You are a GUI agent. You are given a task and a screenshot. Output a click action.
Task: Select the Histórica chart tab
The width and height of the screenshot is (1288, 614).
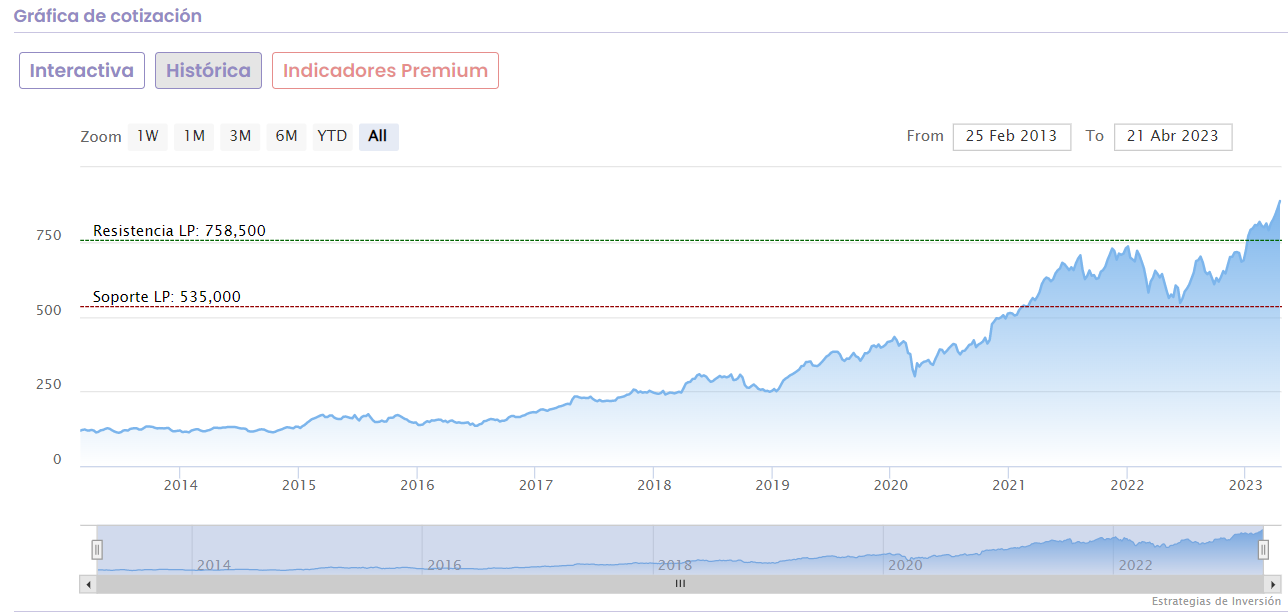(x=208, y=71)
